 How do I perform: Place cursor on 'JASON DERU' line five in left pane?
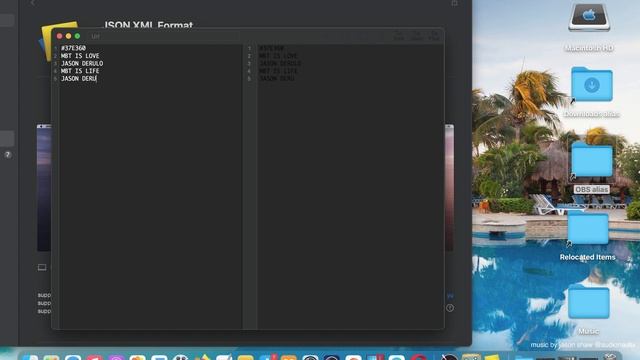[x=79, y=78]
